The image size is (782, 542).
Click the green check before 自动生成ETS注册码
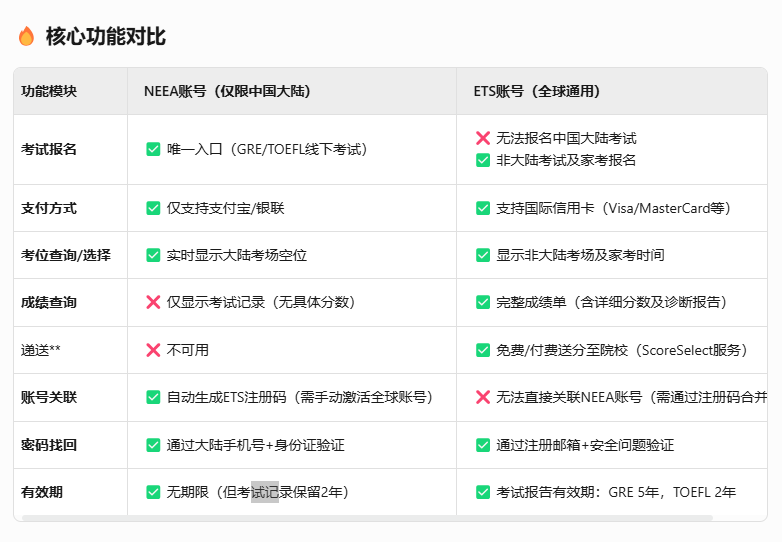click(x=153, y=397)
